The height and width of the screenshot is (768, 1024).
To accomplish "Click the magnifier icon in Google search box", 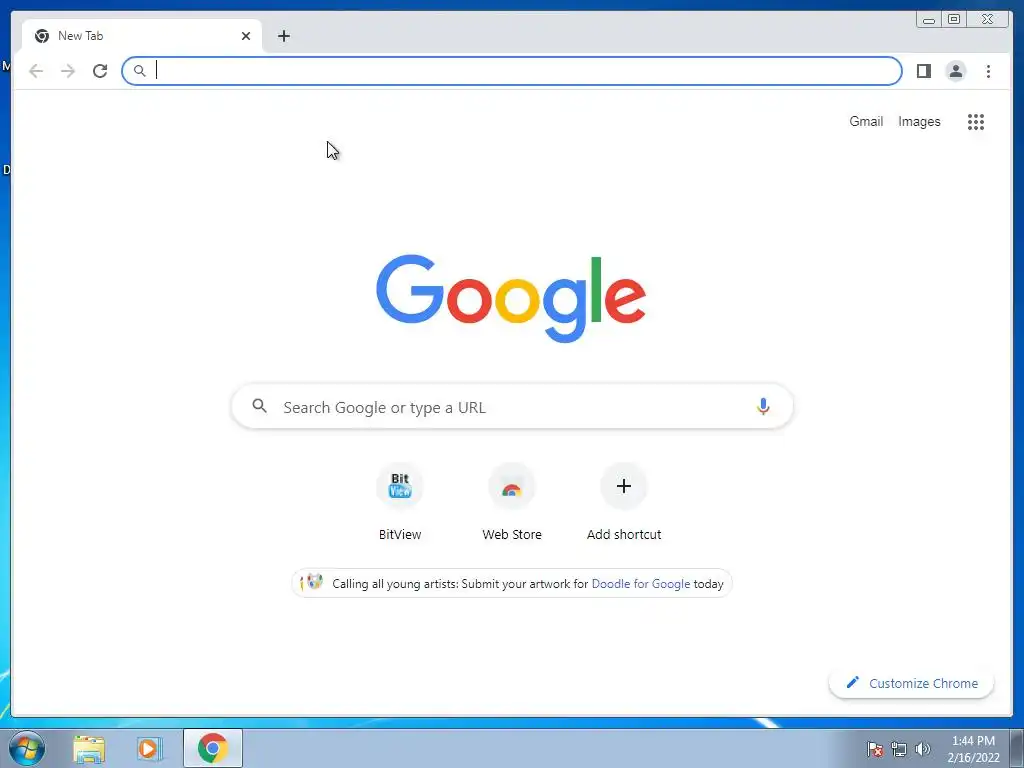I will point(259,406).
